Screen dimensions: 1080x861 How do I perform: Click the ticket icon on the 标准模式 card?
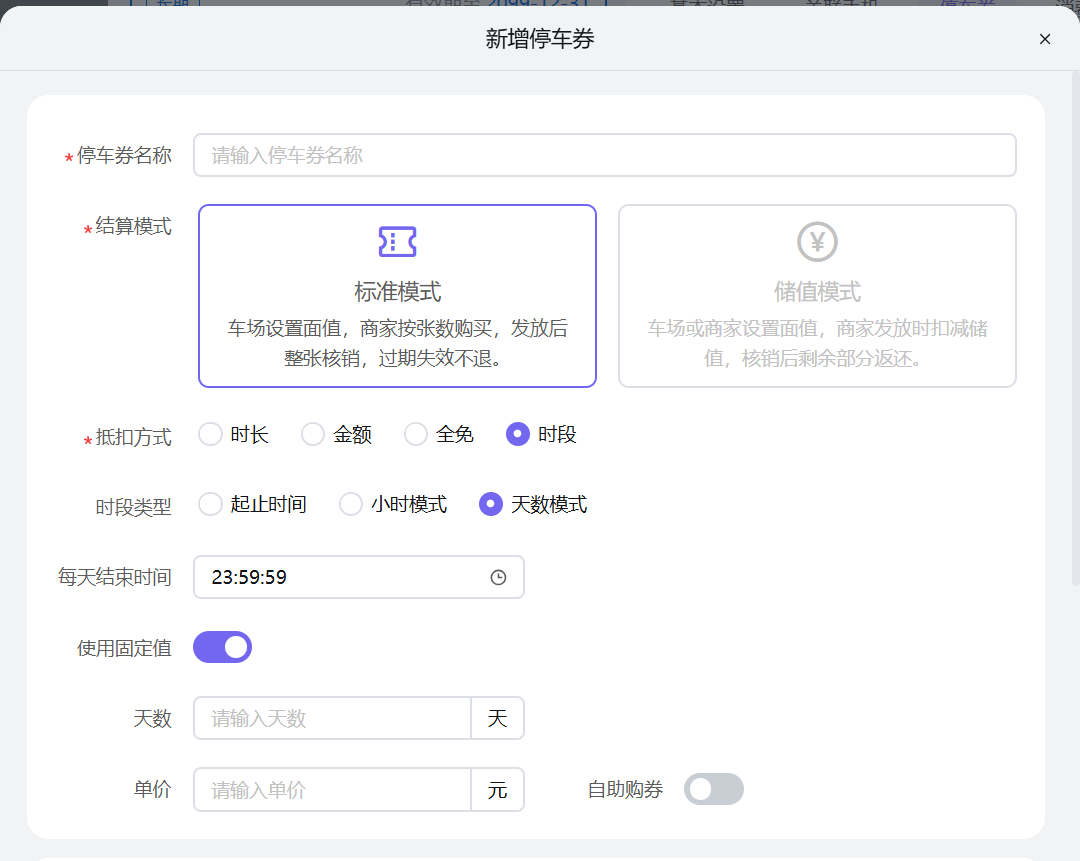click(397, 241)
